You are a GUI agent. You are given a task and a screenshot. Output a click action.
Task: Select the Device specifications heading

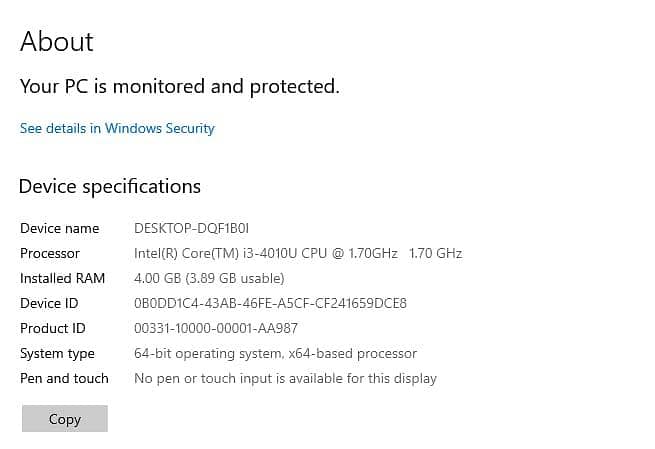(x=110, y=187)
